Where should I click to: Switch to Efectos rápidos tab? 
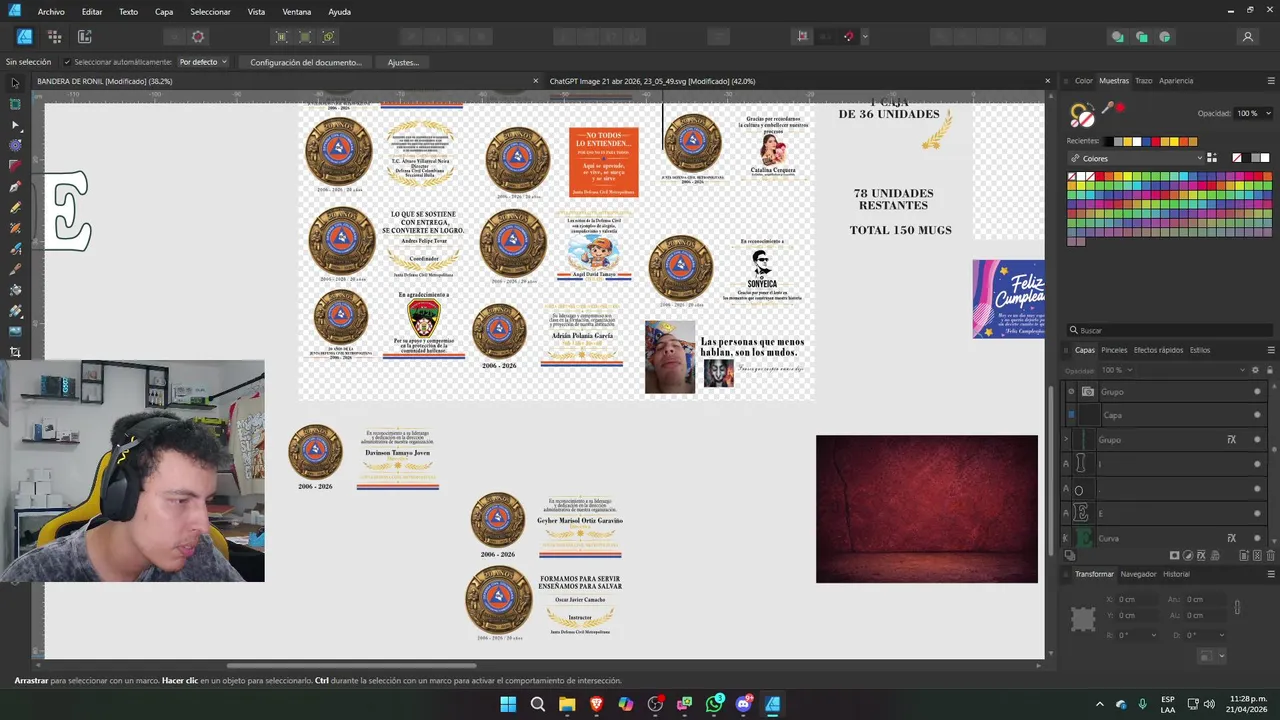(1158, 350)
